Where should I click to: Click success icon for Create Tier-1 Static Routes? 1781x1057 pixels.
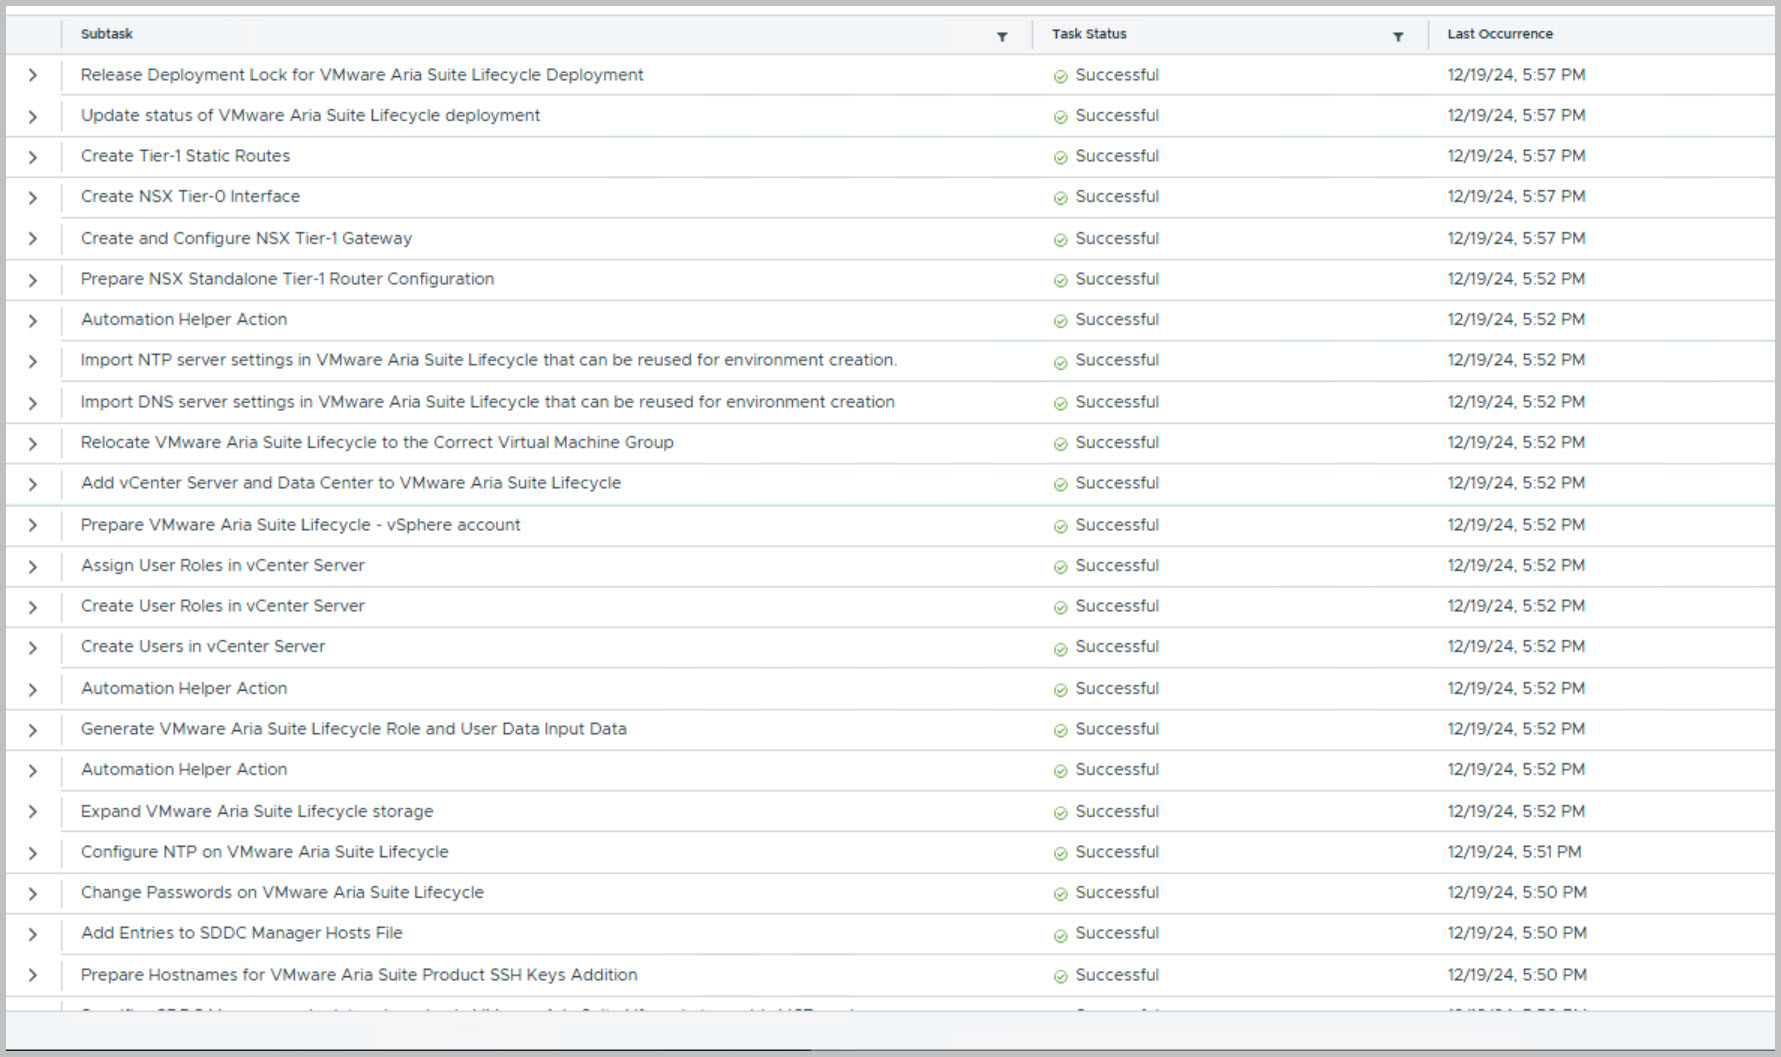click(1060, 158)
